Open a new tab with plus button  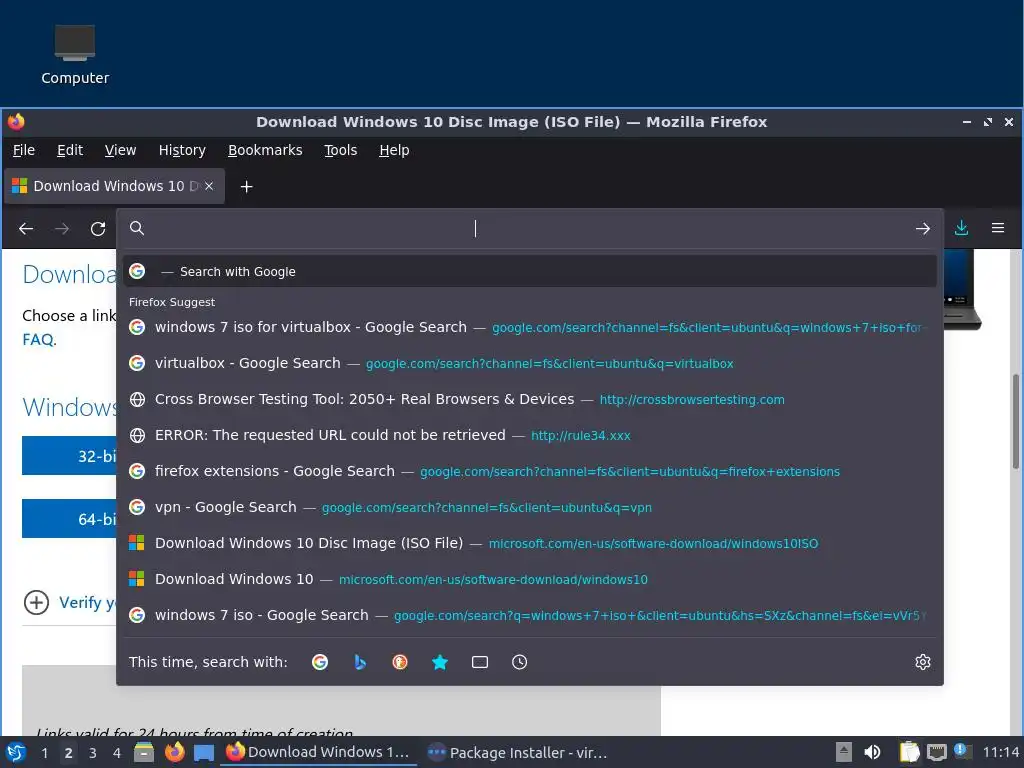click(x=246, y=187)
